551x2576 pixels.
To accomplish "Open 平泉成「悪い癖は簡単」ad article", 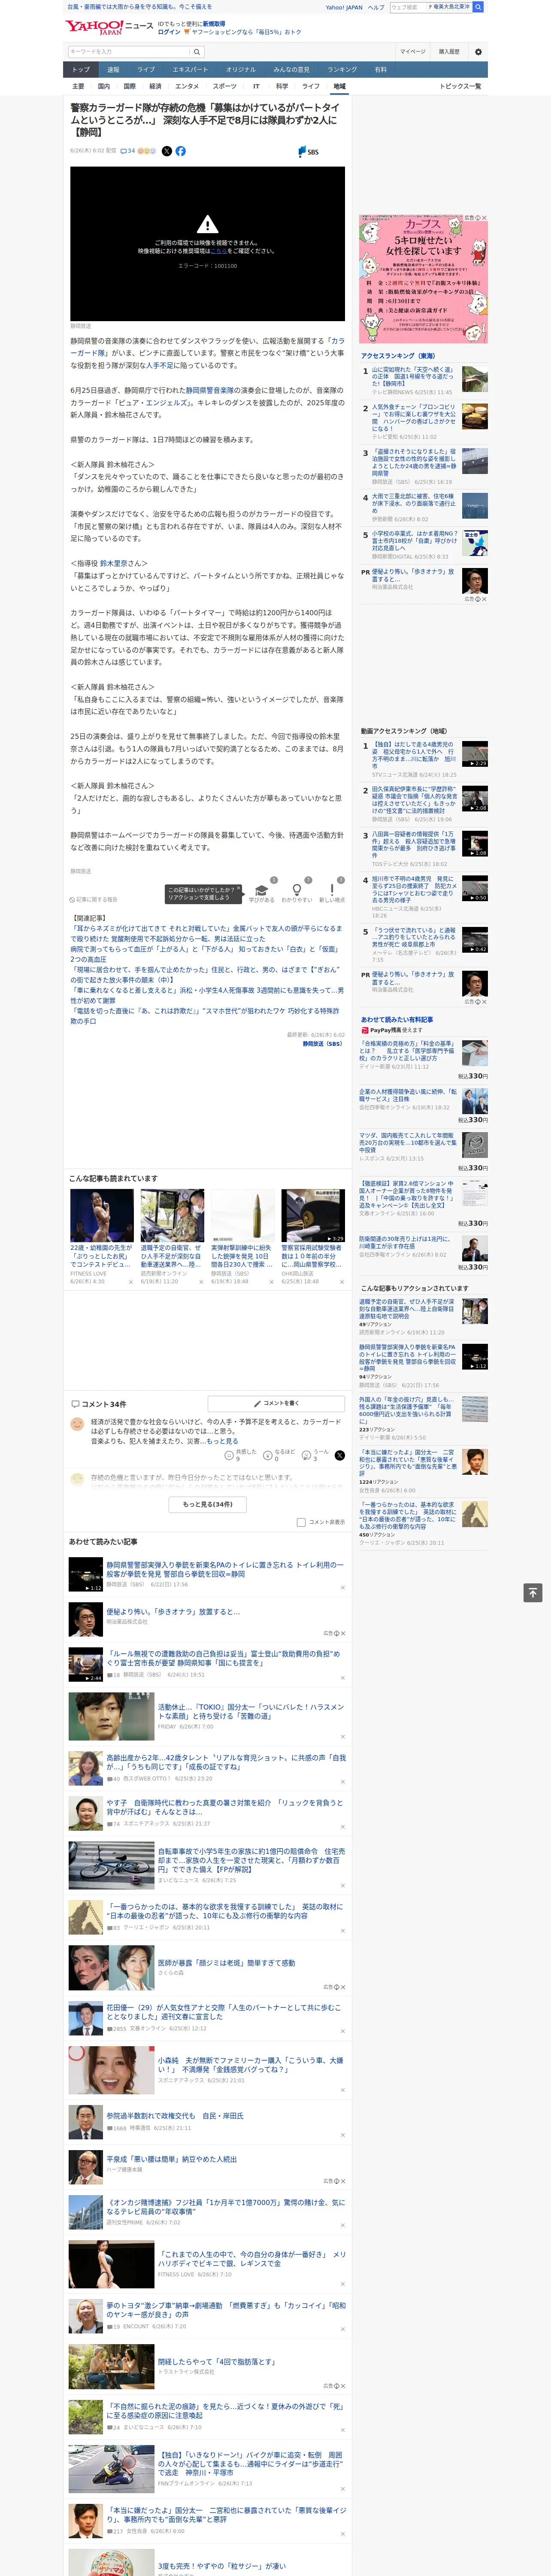I will (x=172, y=2159).
